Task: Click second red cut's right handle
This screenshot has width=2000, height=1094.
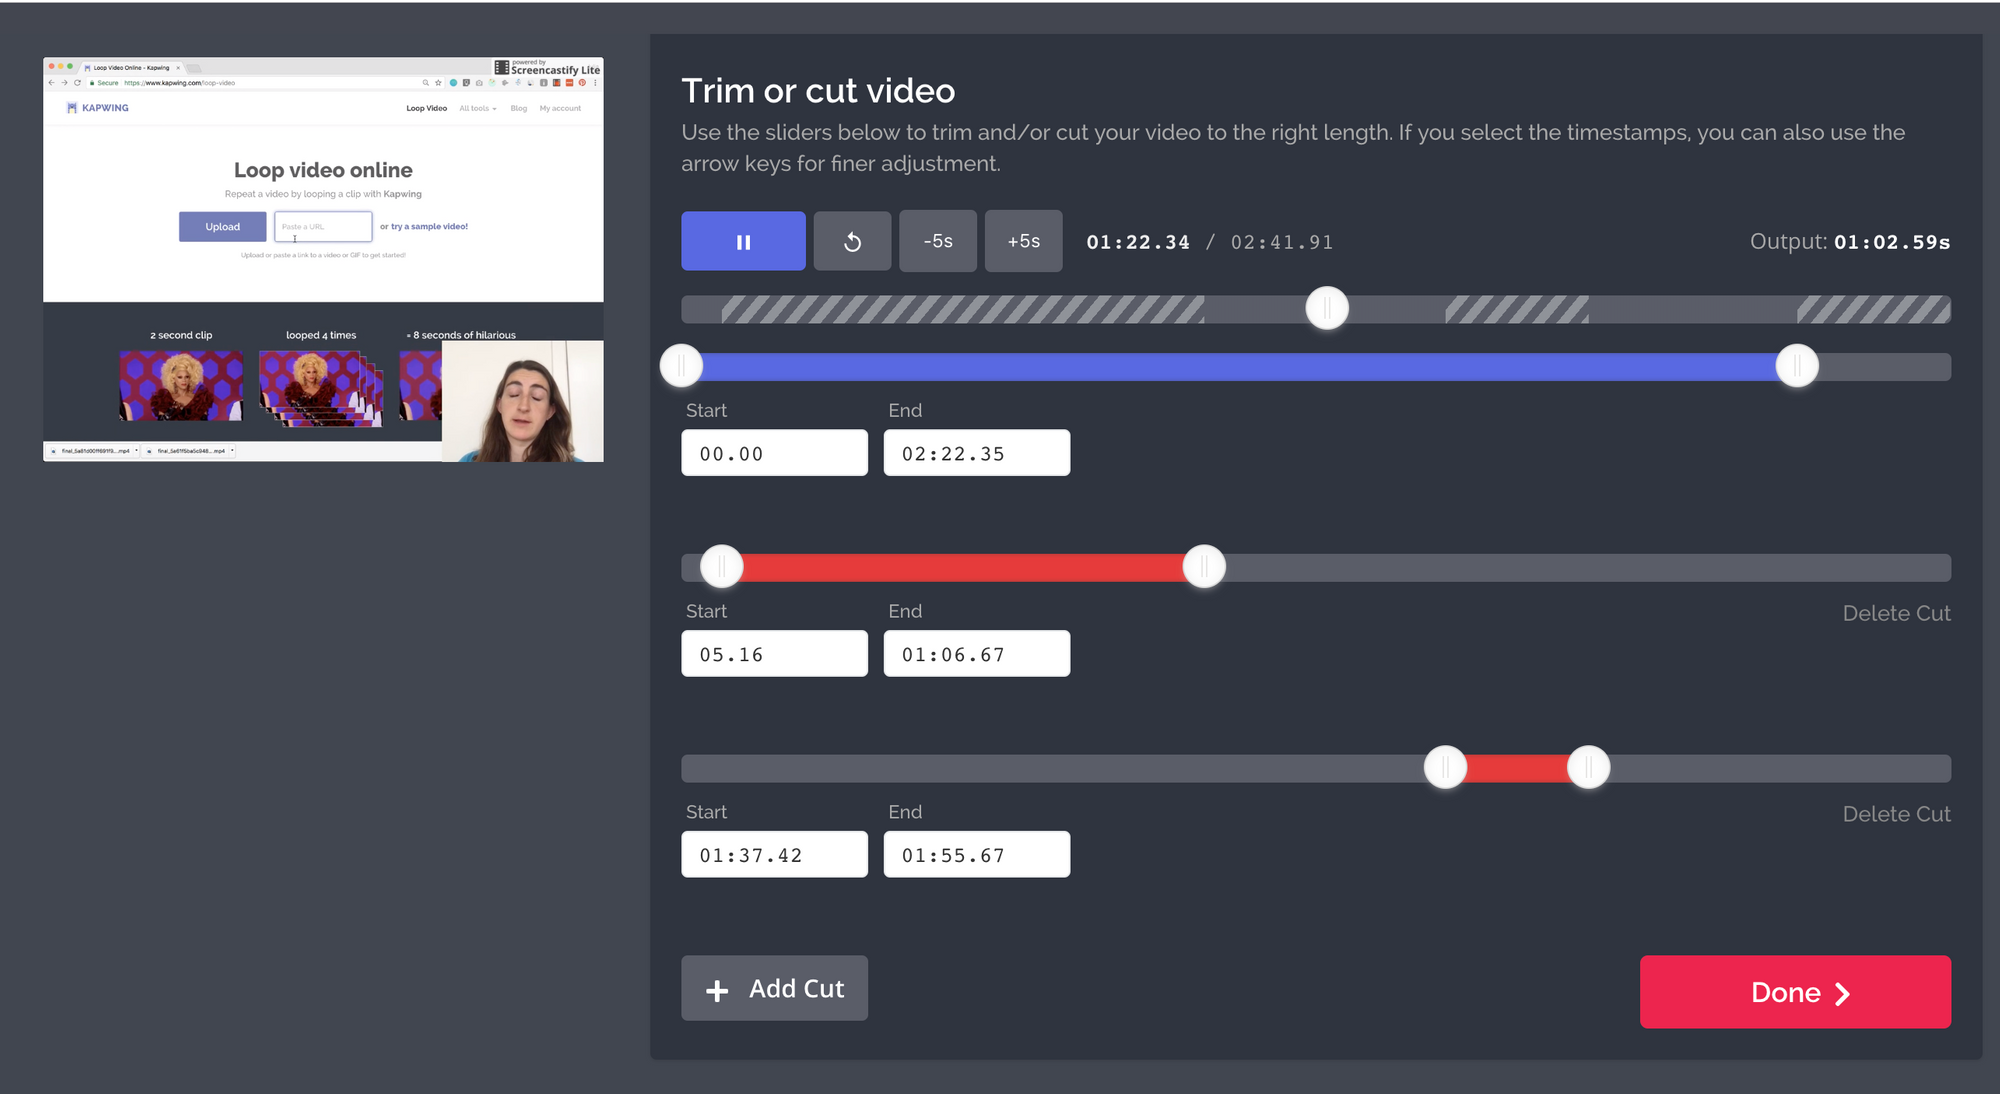Action: (x=1588, y=768)
